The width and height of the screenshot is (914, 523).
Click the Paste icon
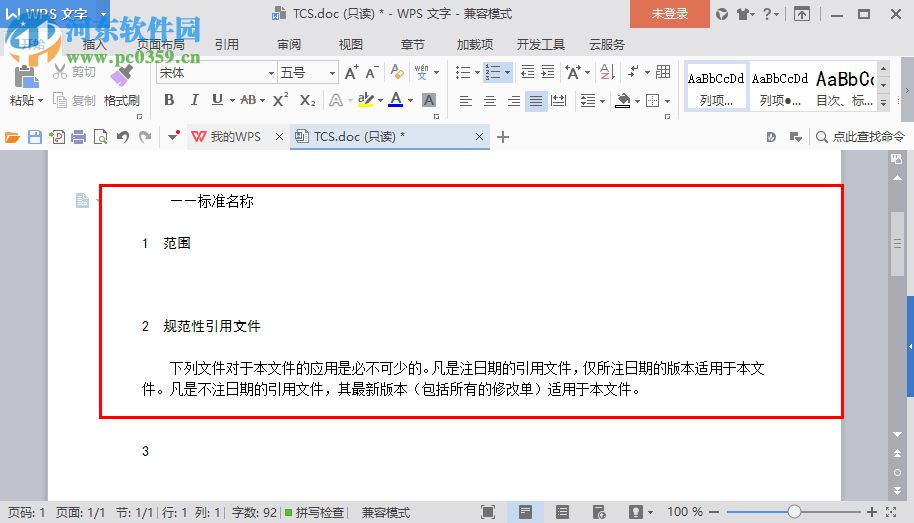click(x=25, y=77)
